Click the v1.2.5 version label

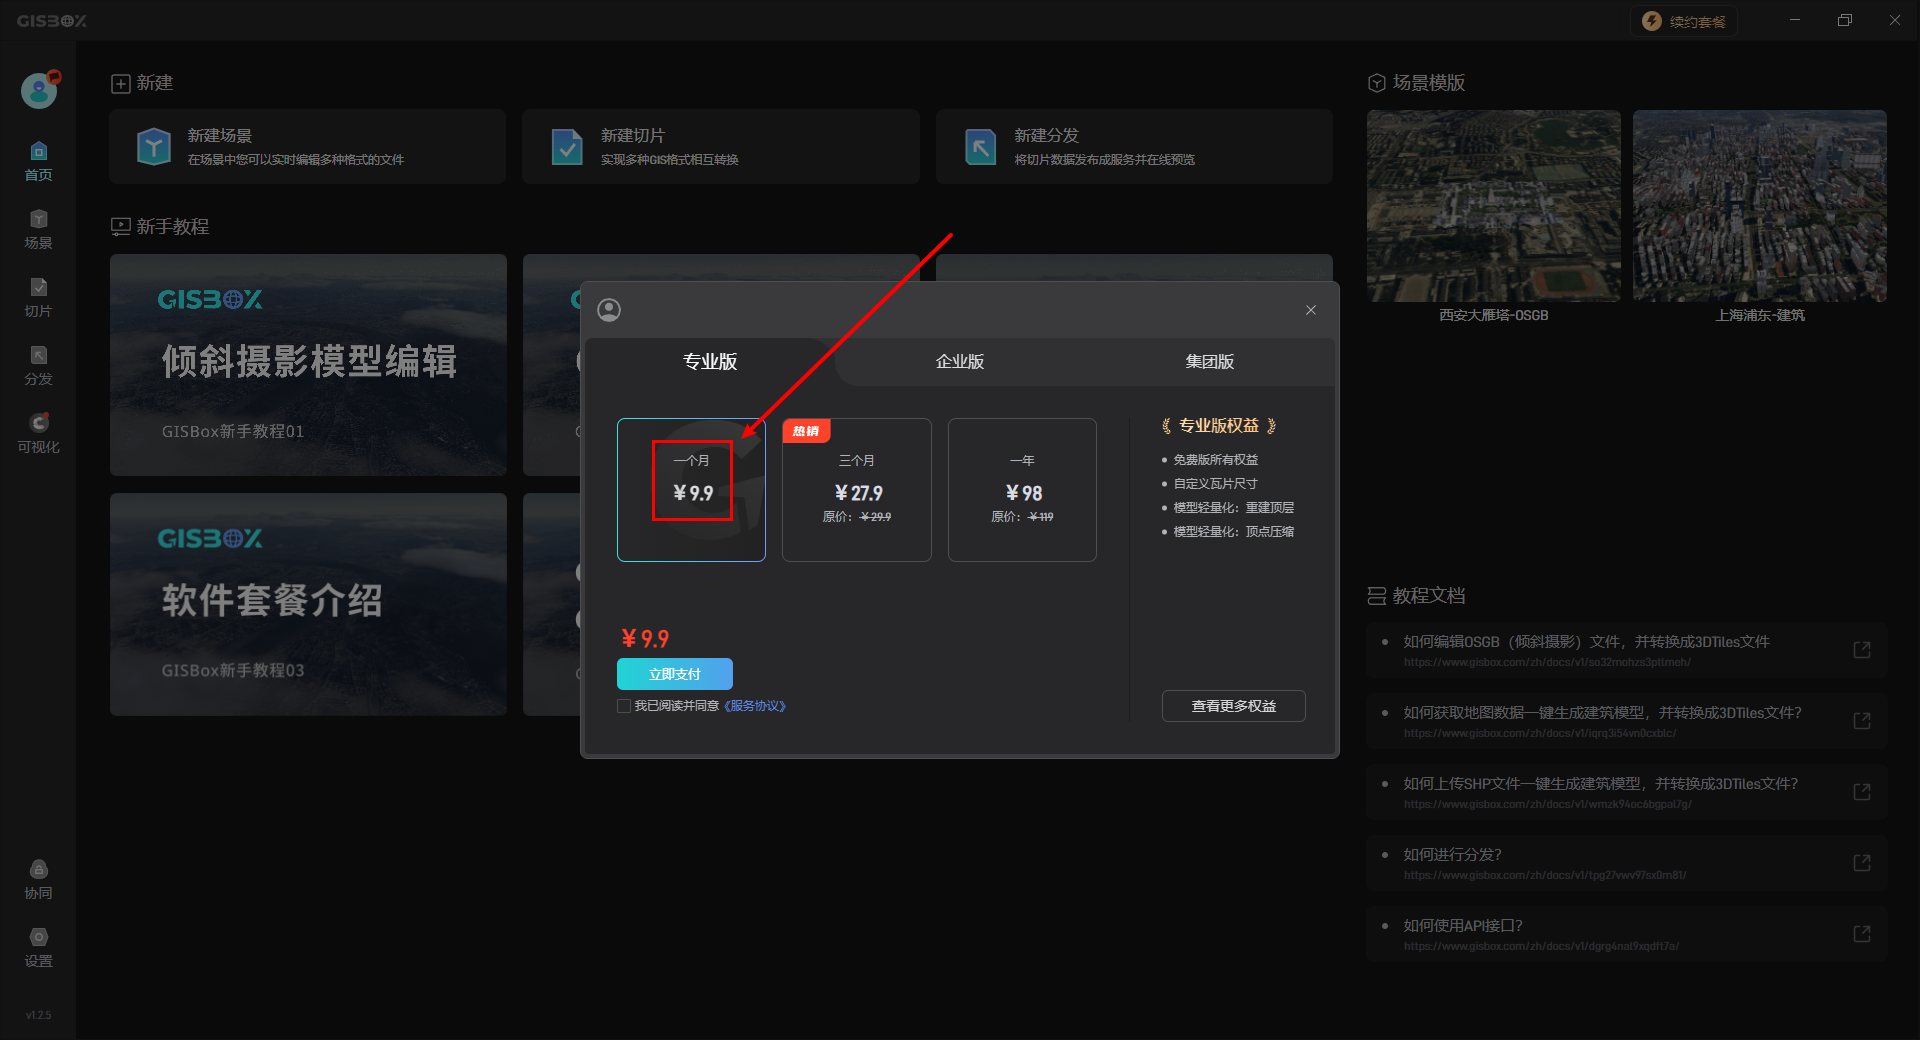[x=38, y=1015]
